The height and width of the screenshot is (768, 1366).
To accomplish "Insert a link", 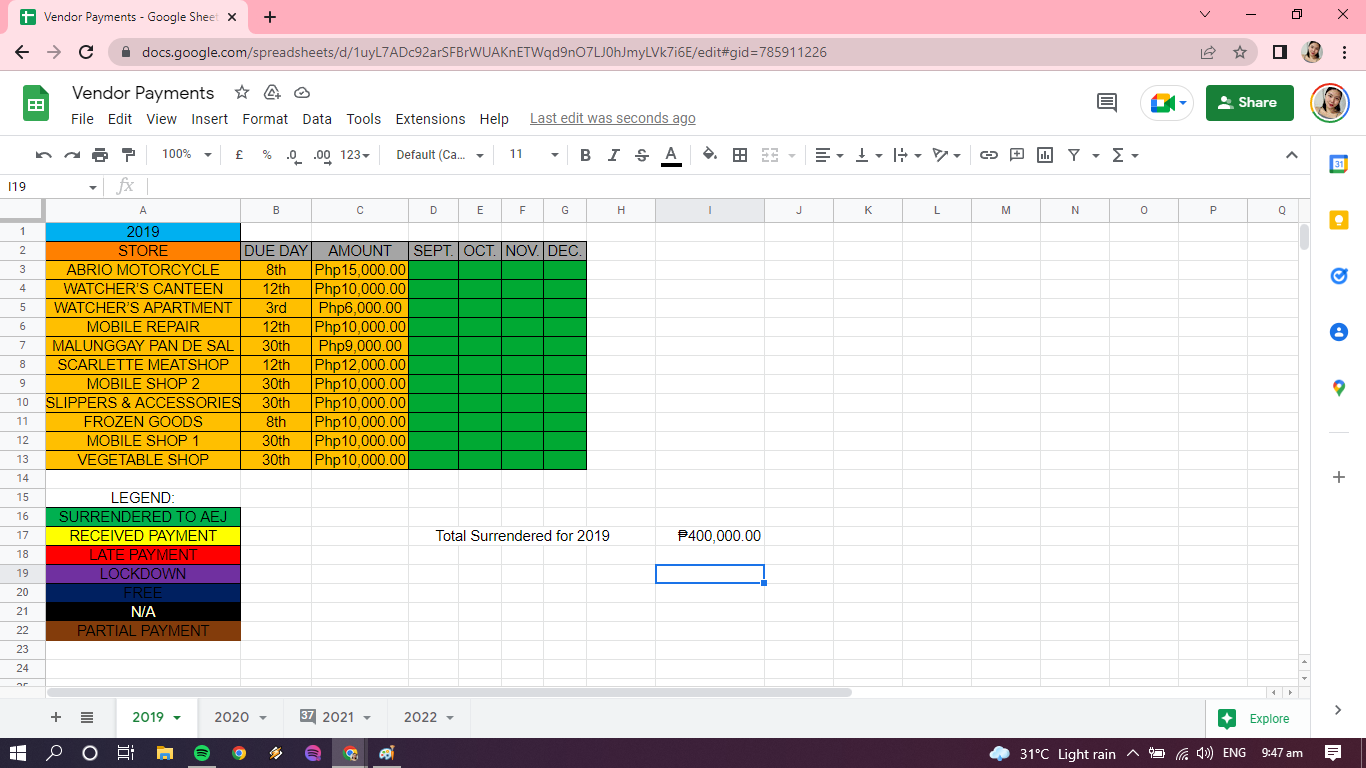I will click(989, 155).
